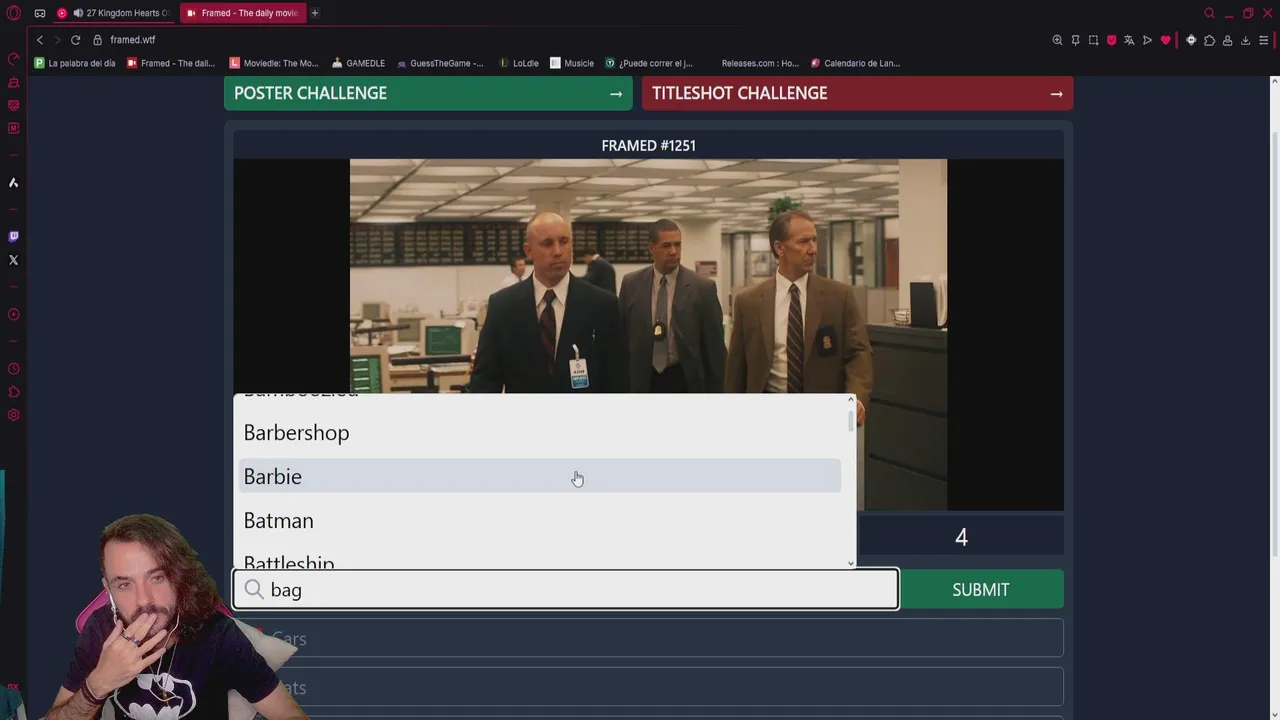The image size is (1280, 720).
Task: Open the easy setup menu lines icon
Action: 1263,40
